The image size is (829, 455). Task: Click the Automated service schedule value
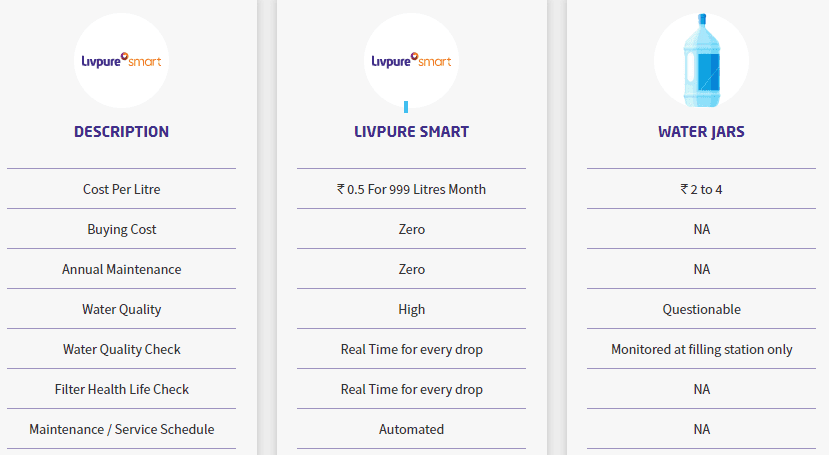[x=411, y=429]
